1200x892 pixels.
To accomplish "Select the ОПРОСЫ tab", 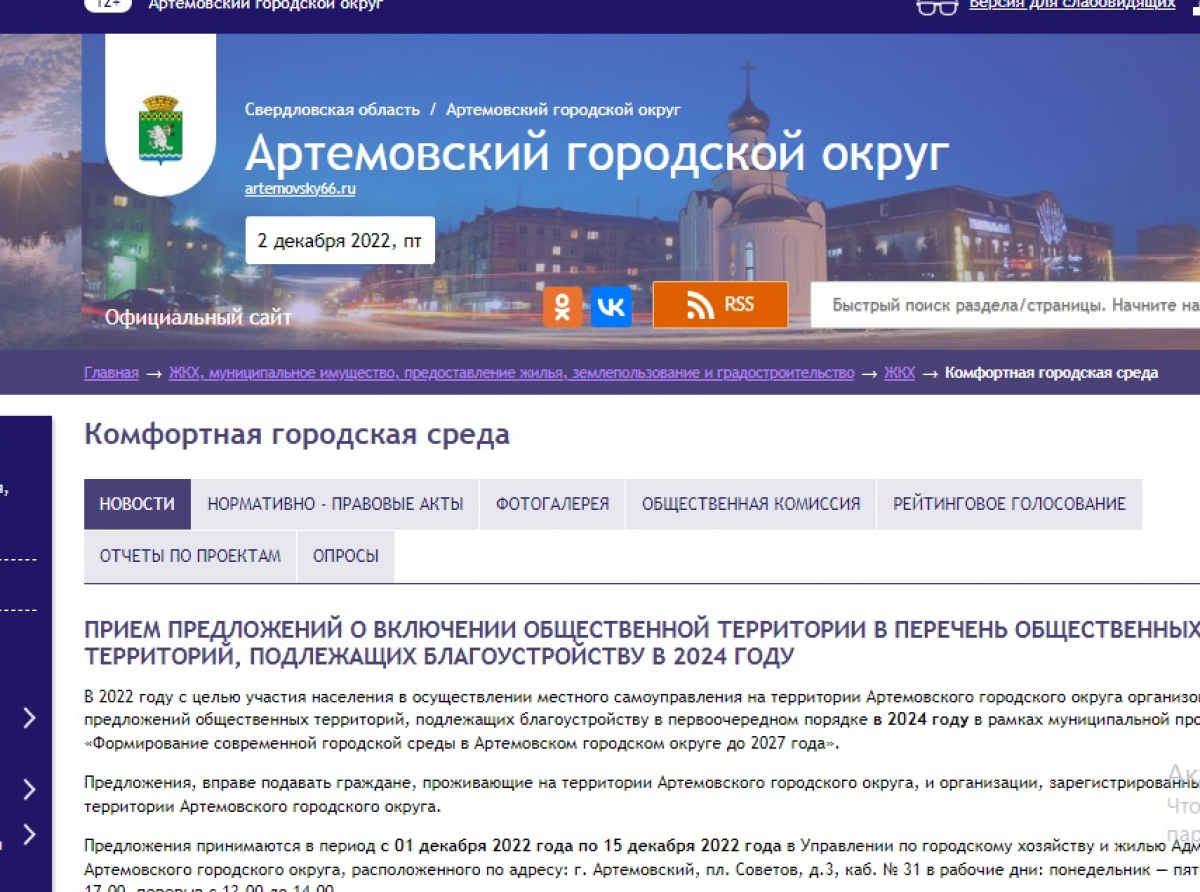I will coord(345,555).
